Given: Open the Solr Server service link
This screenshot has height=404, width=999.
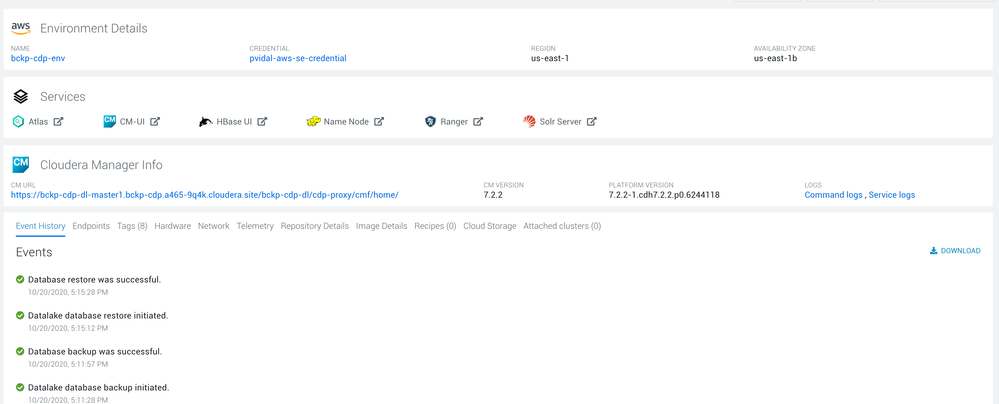Looking at the screenshot, I should [x=560, y=122].
